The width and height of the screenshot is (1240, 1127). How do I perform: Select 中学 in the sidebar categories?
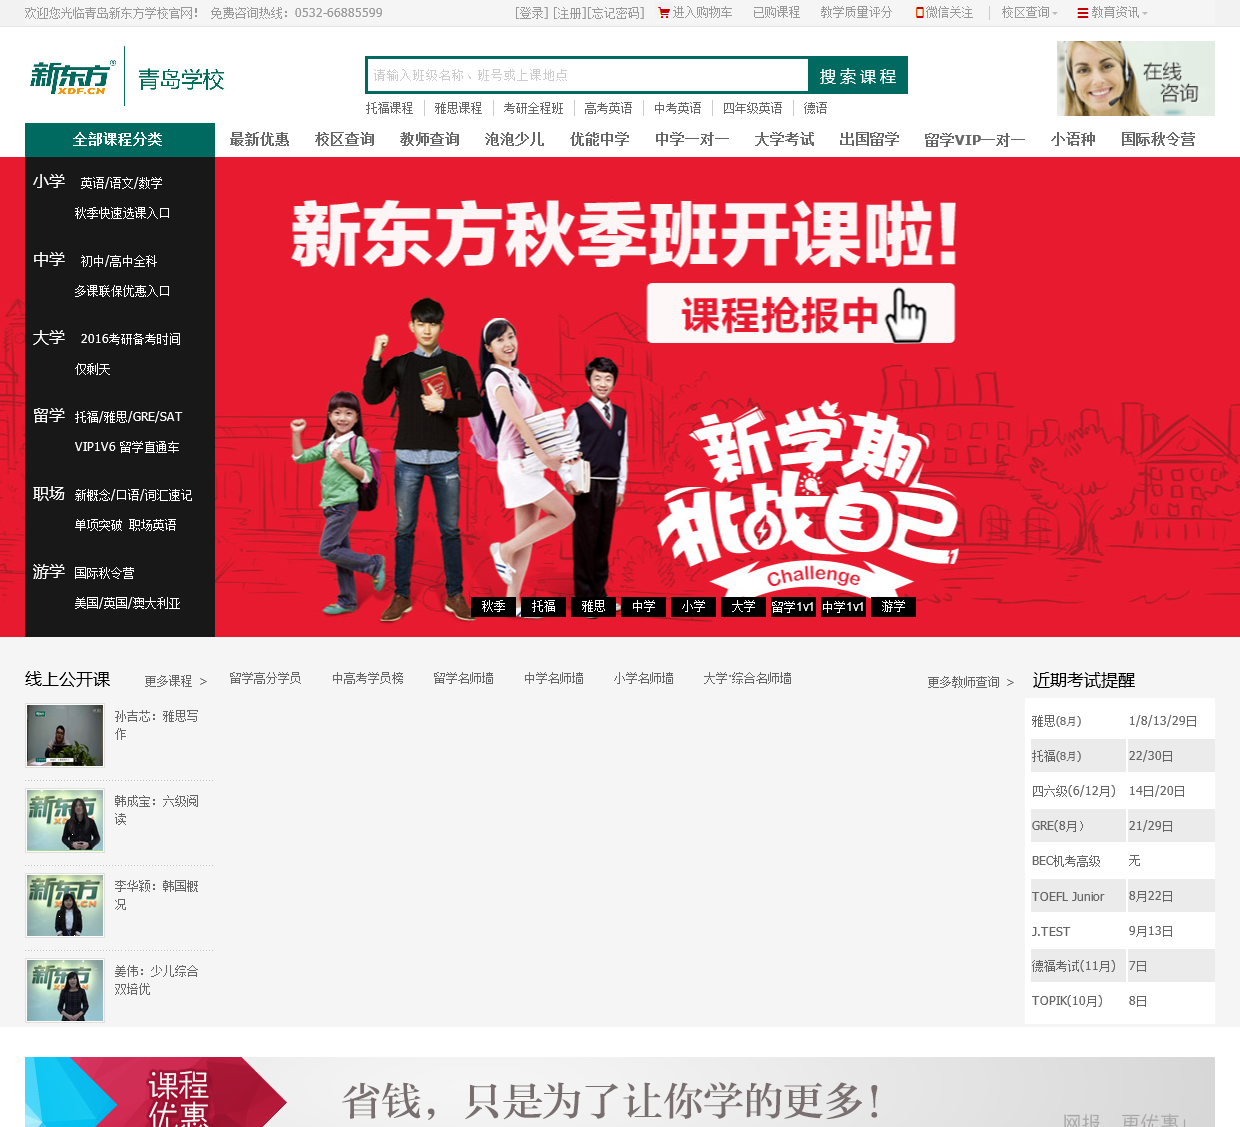tap(49, 259)
